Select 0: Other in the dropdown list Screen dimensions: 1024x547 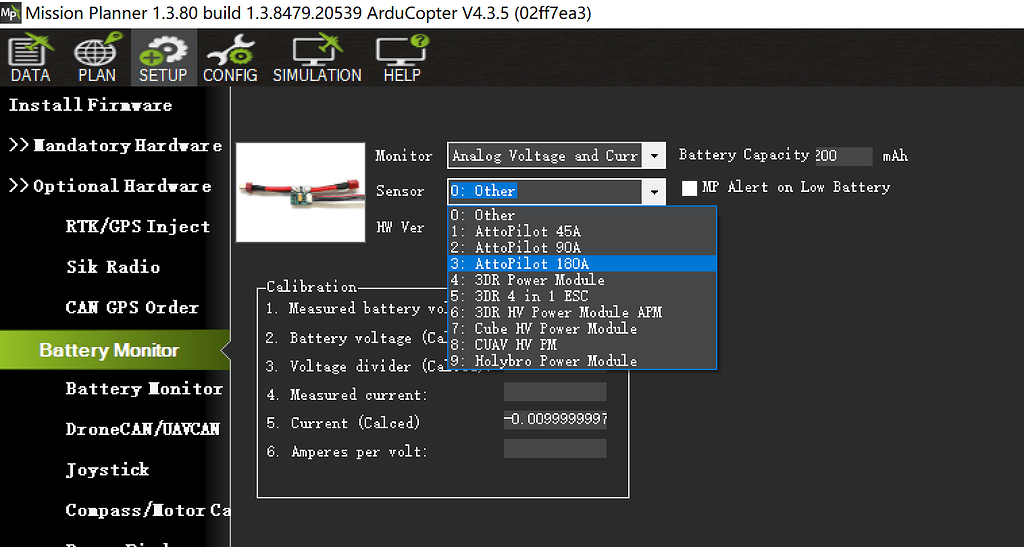pos(582,215)
